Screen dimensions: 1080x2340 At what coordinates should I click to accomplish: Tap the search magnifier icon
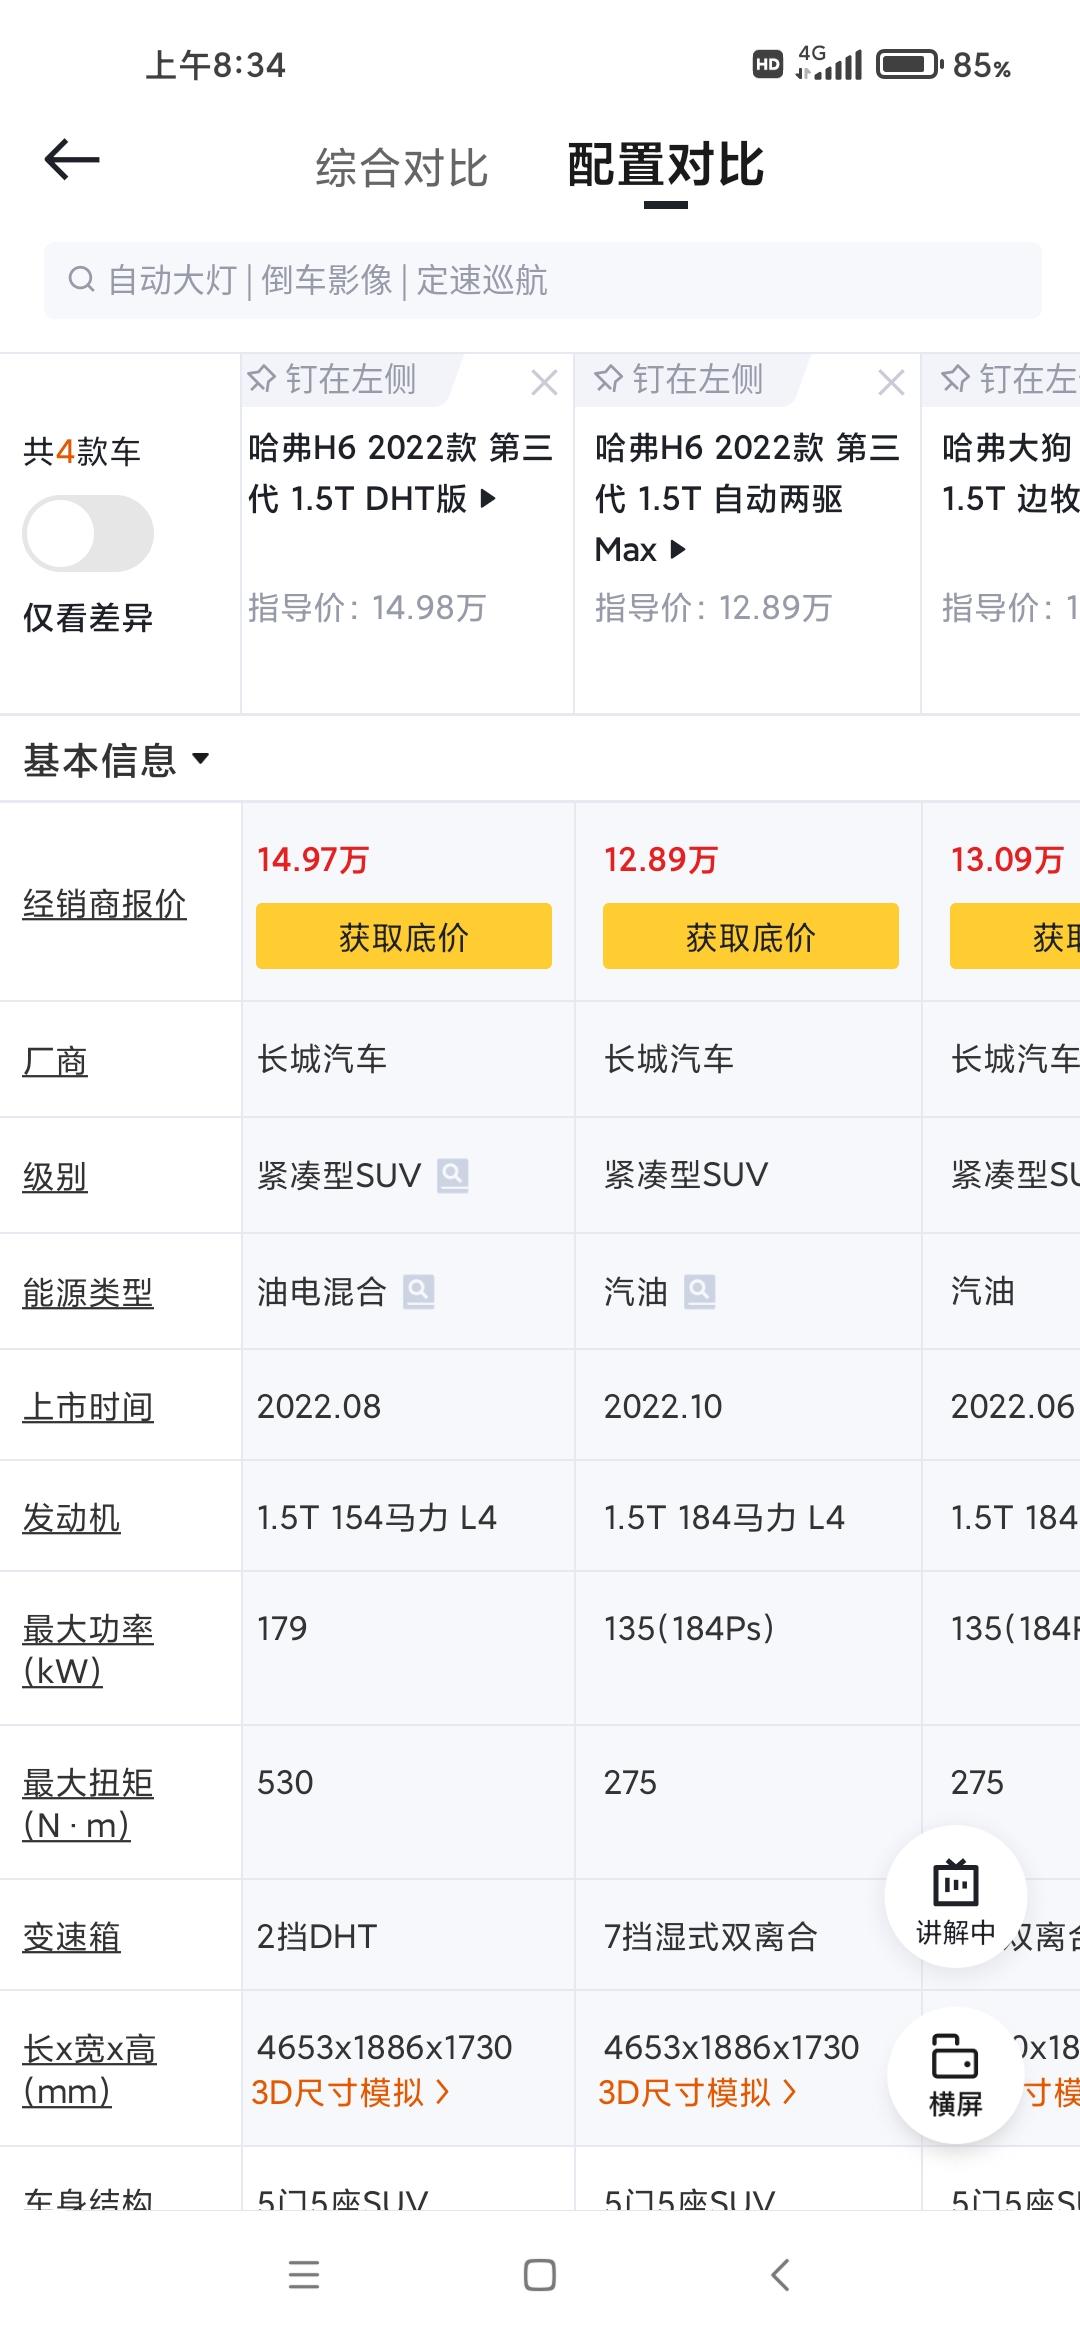(81, 280)
